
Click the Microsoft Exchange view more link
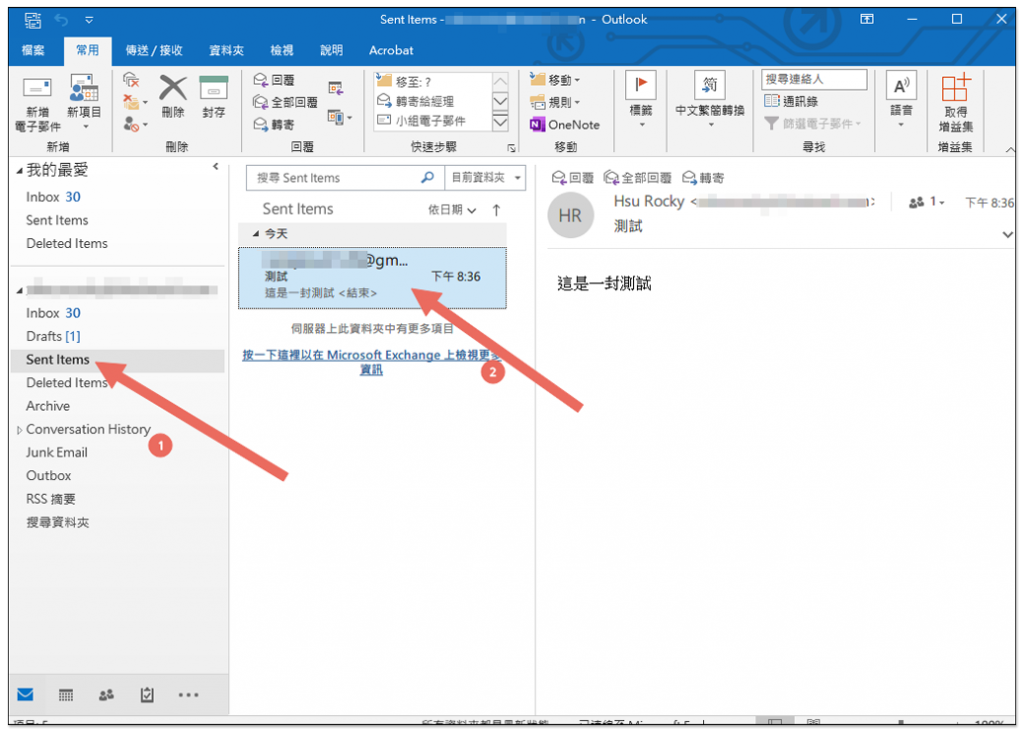pyautogui.click(x=371, y=362)
